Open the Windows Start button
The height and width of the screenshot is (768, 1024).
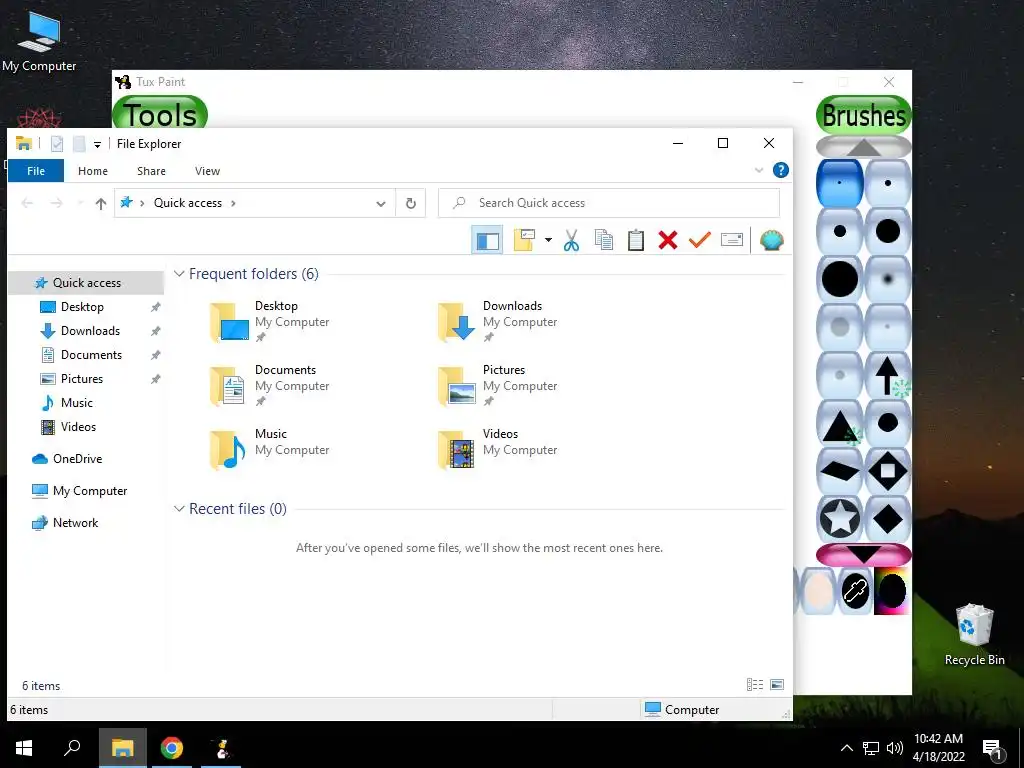point(24,748)
